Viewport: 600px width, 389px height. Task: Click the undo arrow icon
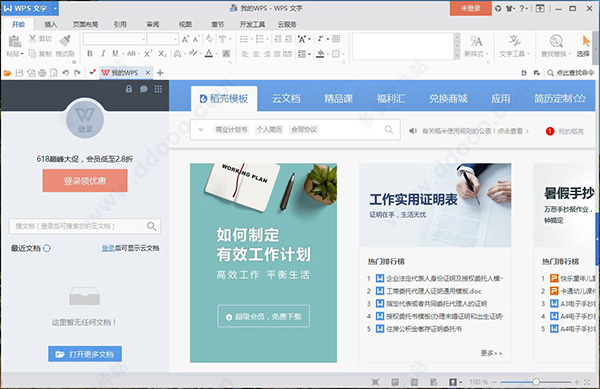tap(65, 73)
